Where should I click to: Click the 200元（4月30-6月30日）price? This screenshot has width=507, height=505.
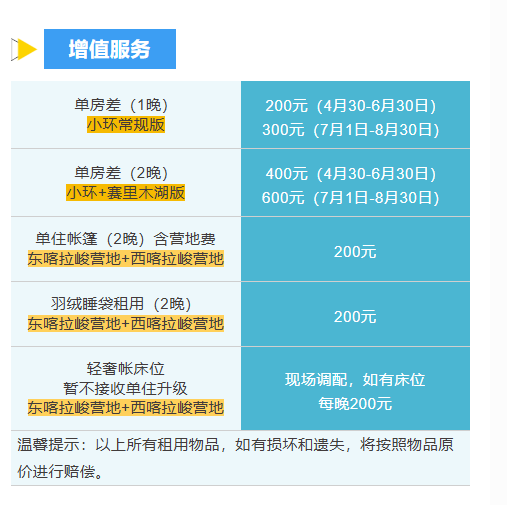(x=351, y=106)
